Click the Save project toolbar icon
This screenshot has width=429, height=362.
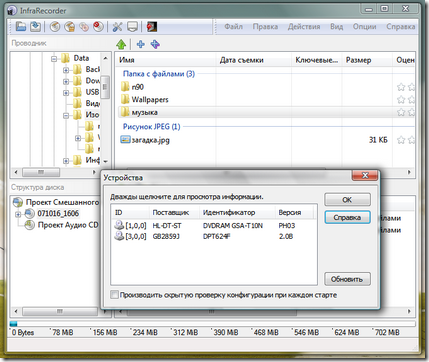[35, 27]
